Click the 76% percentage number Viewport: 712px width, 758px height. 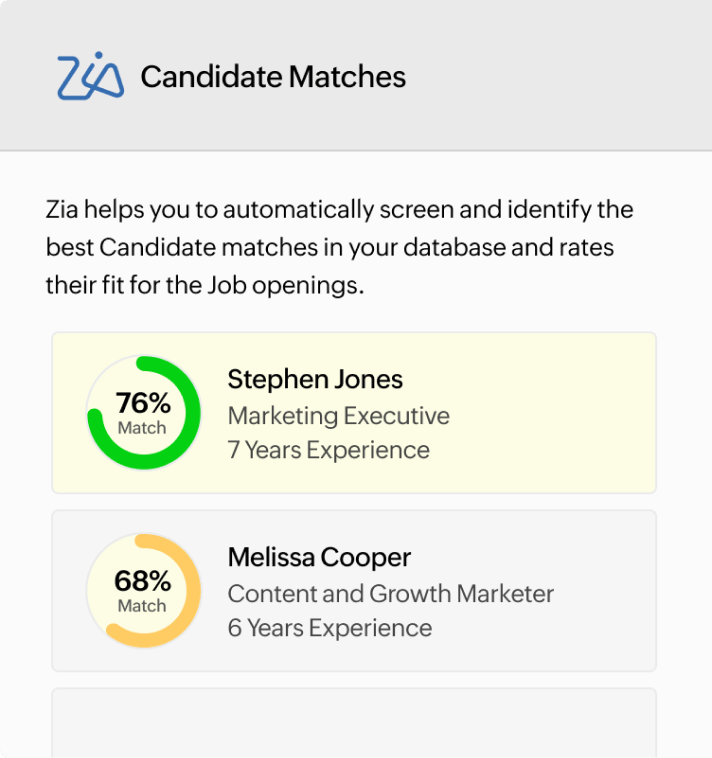pyautogui.click(x=143, y=403)
